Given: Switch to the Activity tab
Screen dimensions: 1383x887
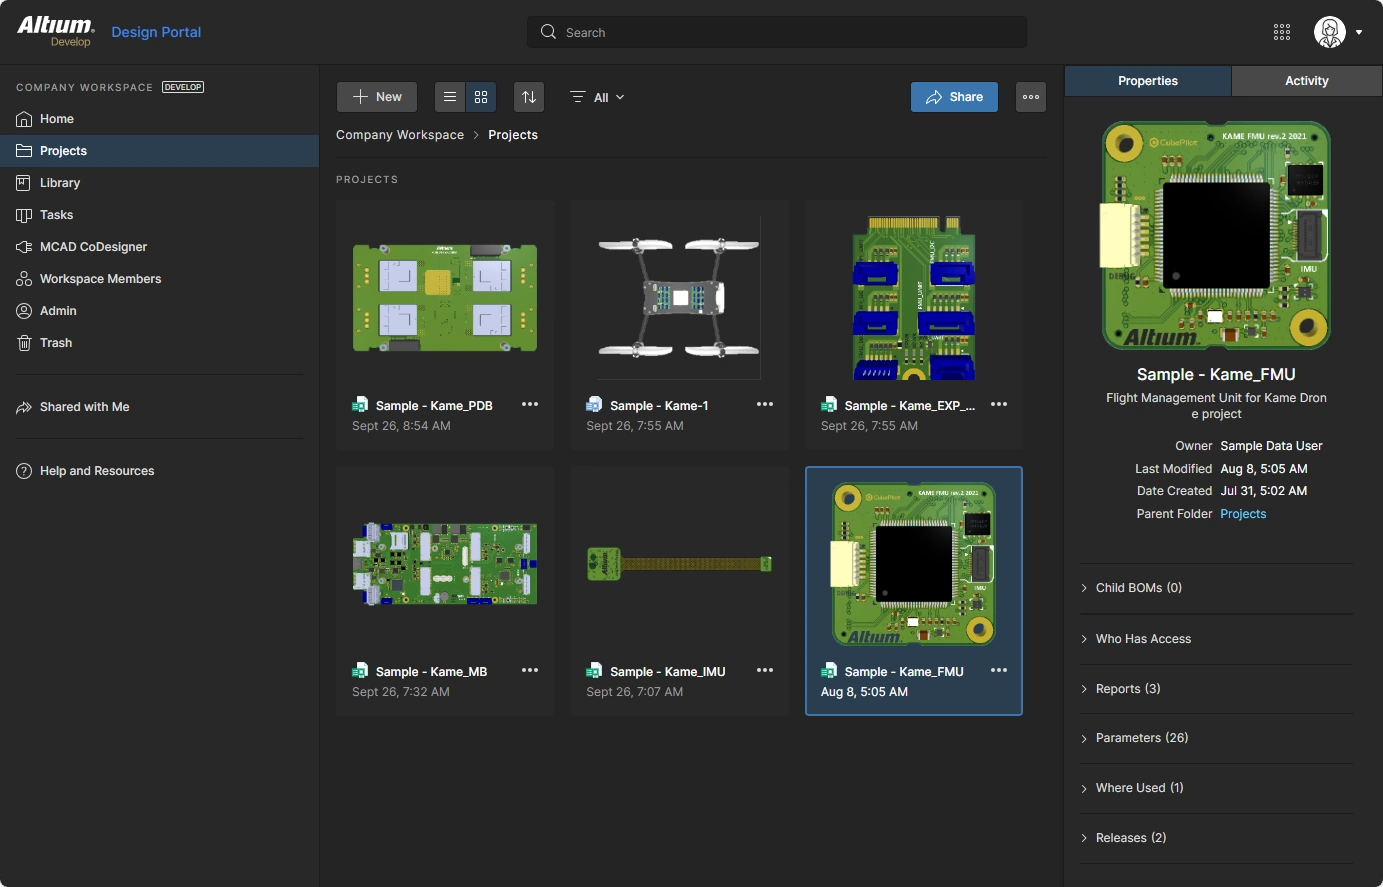Looking at the screenshot, I should pyautogui.click(x=1306, y=80).
